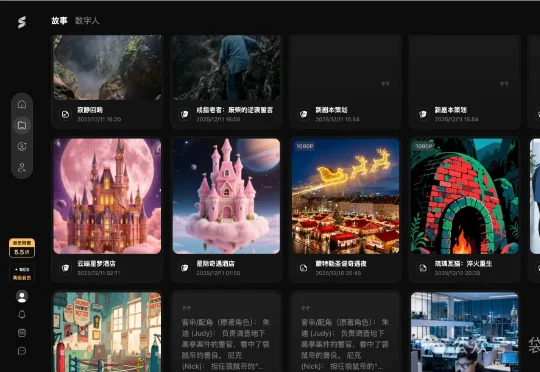540x372 pixels.
Task: Open the projects folder icon in the sidebar
Action: pos(22,125)
